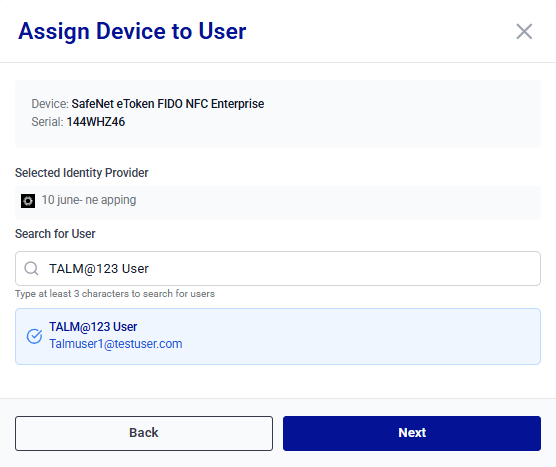This screenshot has width=556, height=467.
Task: Click the Serial label in info card
Action: pyautogui.click(x=47, y=122)
